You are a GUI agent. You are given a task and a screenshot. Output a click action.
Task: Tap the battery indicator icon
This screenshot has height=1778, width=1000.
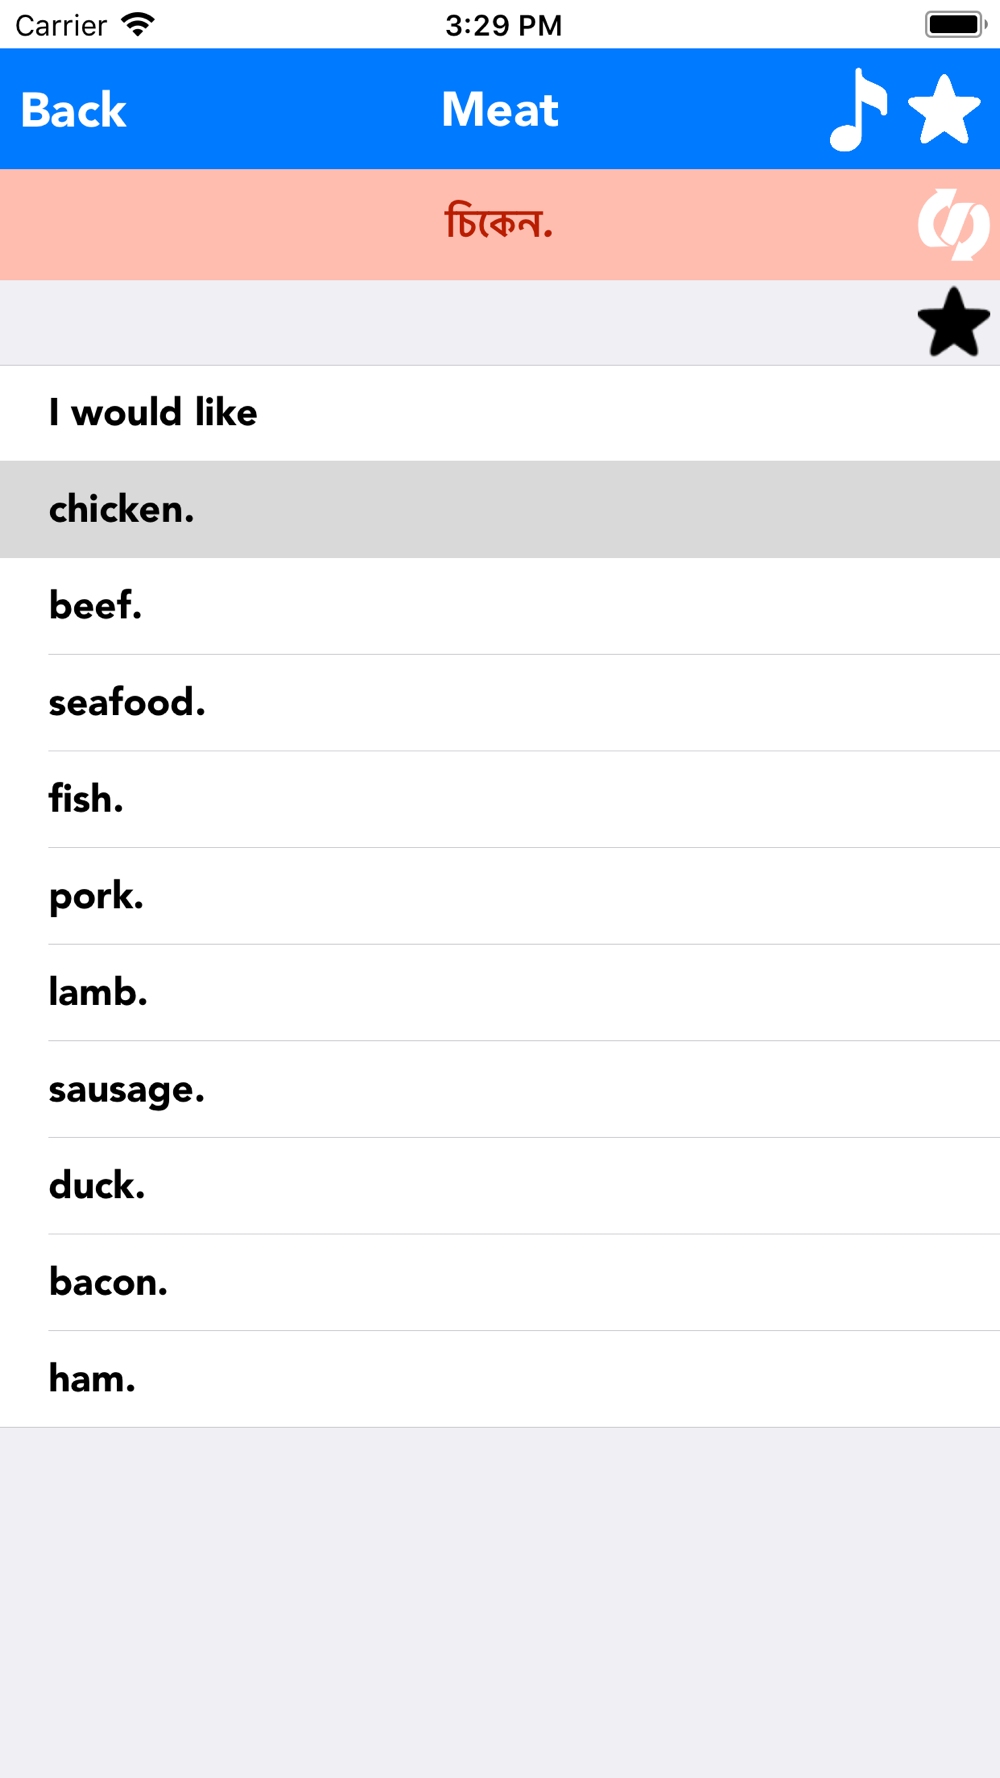click(x=956, y=24)
